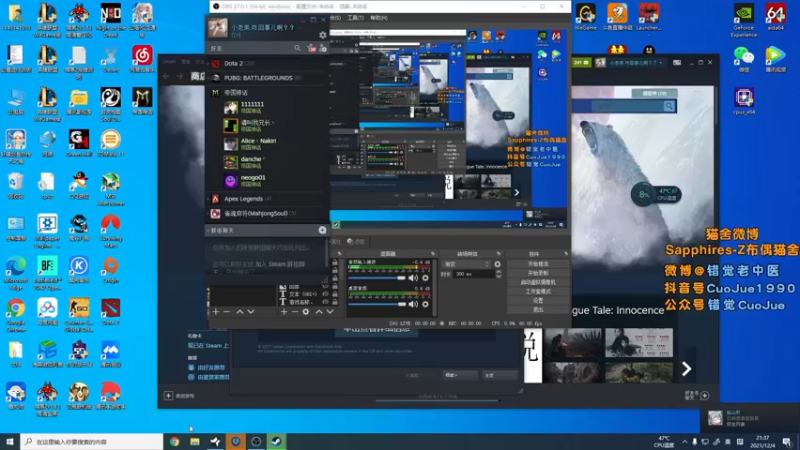This screenshot has width=800, height=450.
Task: Click 开始录制 start recording button
Action: [538, 273]
